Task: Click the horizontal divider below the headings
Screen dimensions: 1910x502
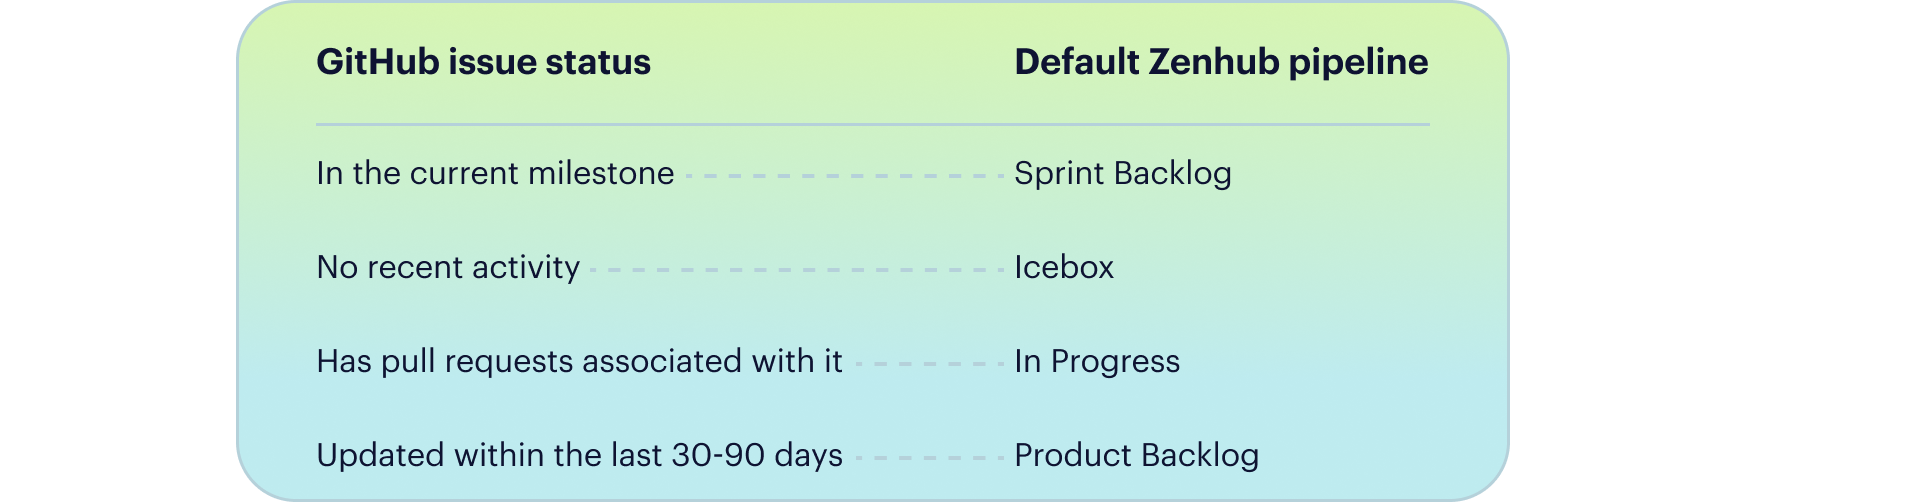Action: pyautogui.click(x=872, y=125)
